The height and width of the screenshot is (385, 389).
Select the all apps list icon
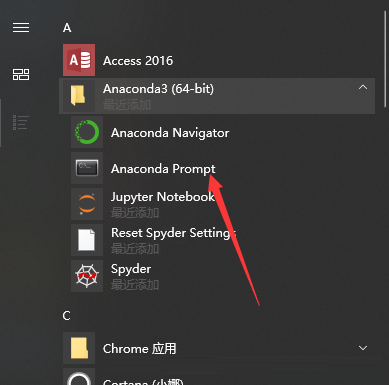pyautogui.click(x=21, y=122)
